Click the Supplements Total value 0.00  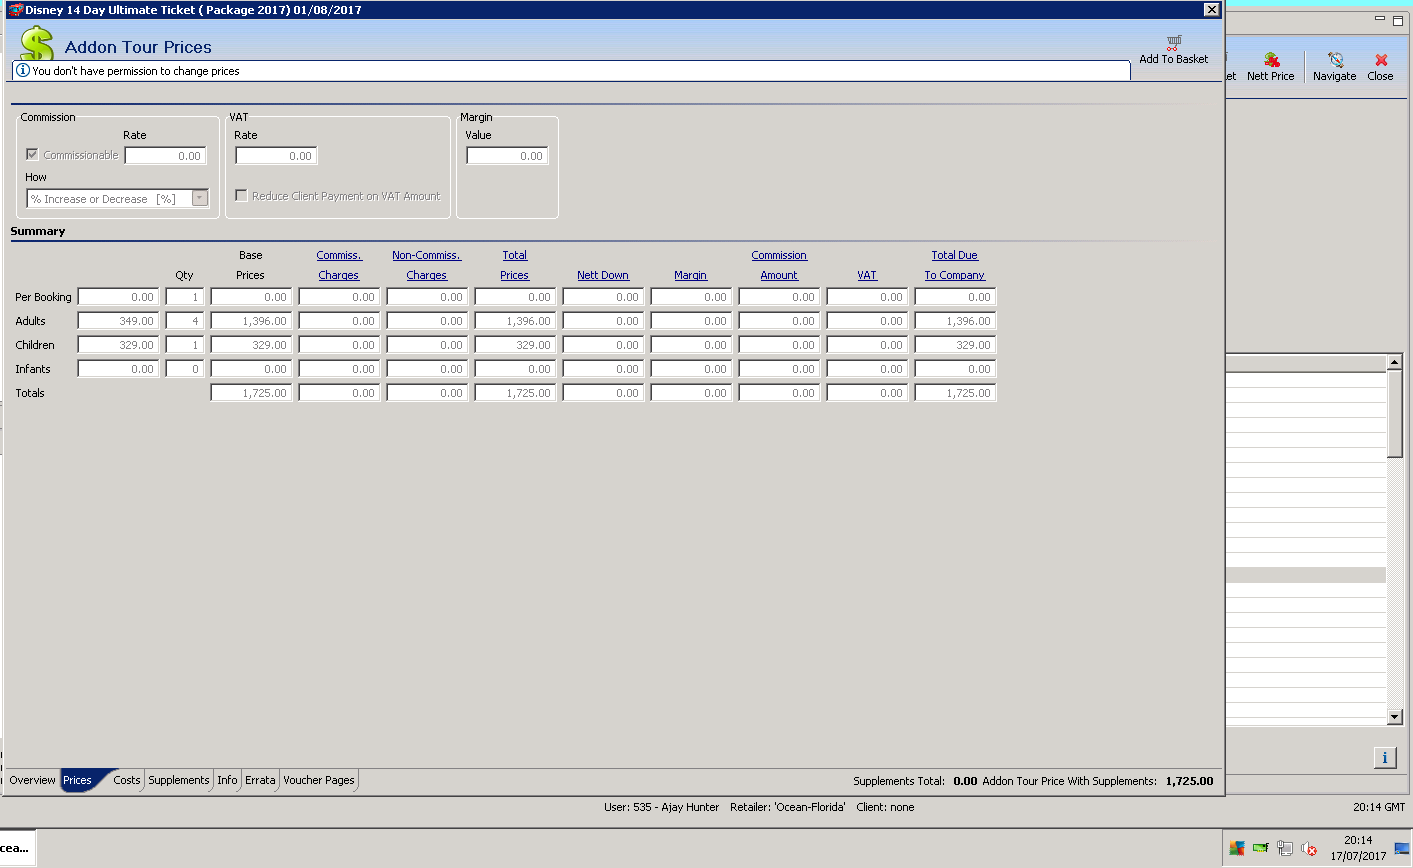[965, 781]
